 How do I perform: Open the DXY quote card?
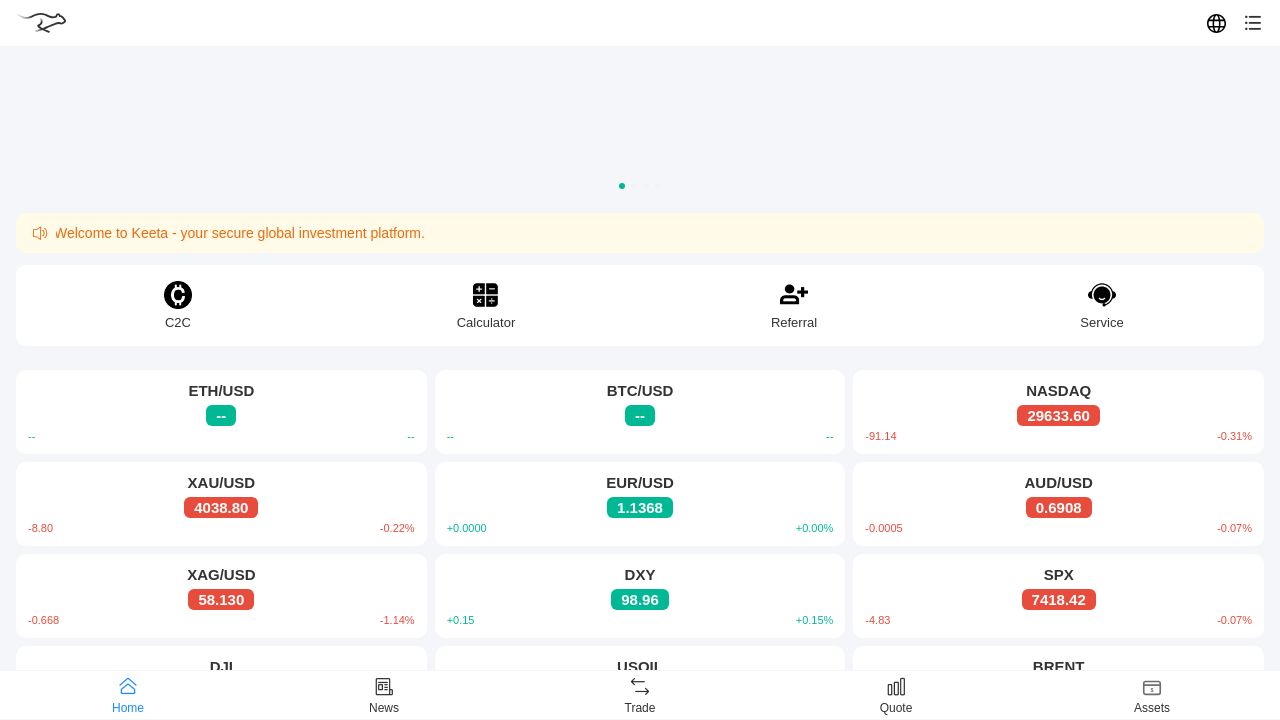(640, 596)
